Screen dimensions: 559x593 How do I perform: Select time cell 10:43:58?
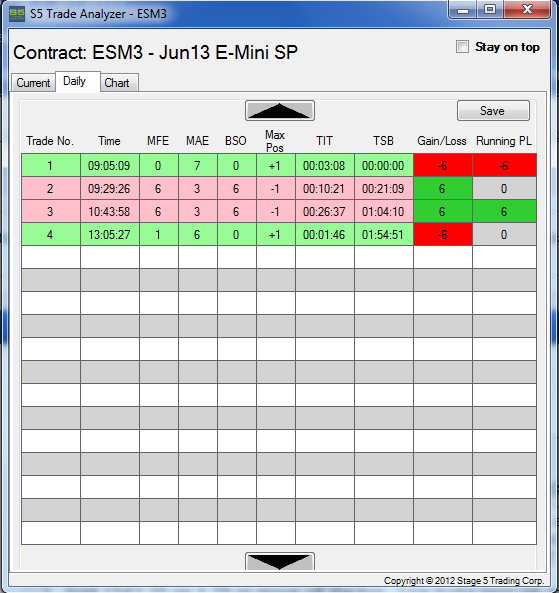point(110,211)
